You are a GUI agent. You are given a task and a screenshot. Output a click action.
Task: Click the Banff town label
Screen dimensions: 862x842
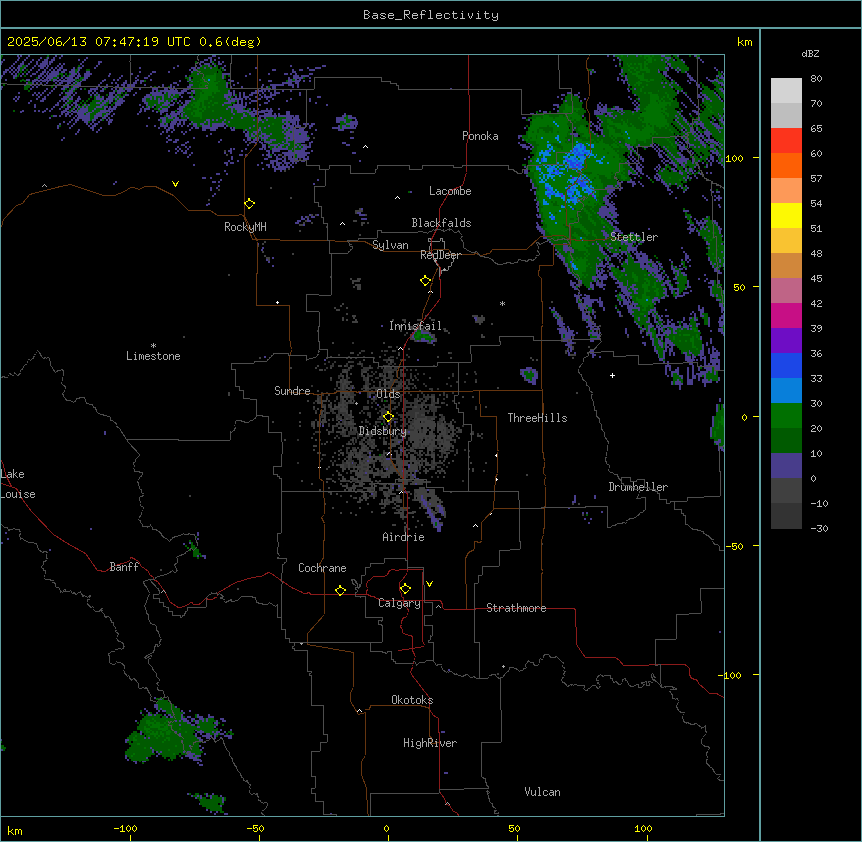[124, 567]
